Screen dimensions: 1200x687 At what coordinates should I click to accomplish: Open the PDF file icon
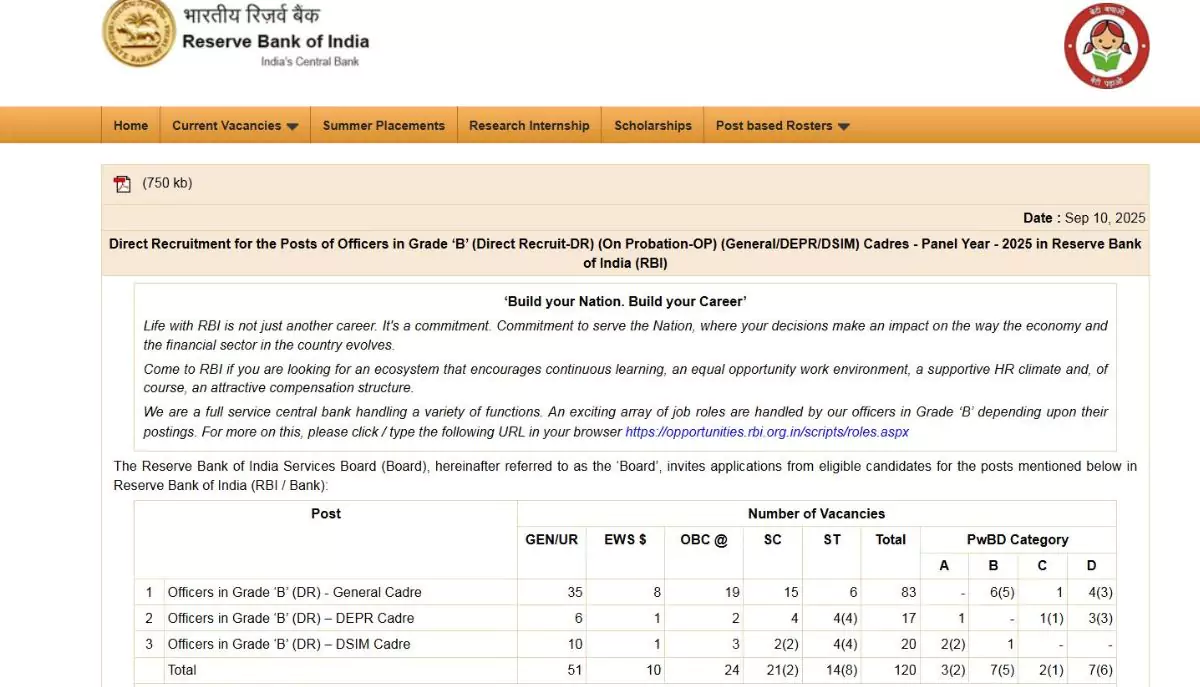pos(122,184)
